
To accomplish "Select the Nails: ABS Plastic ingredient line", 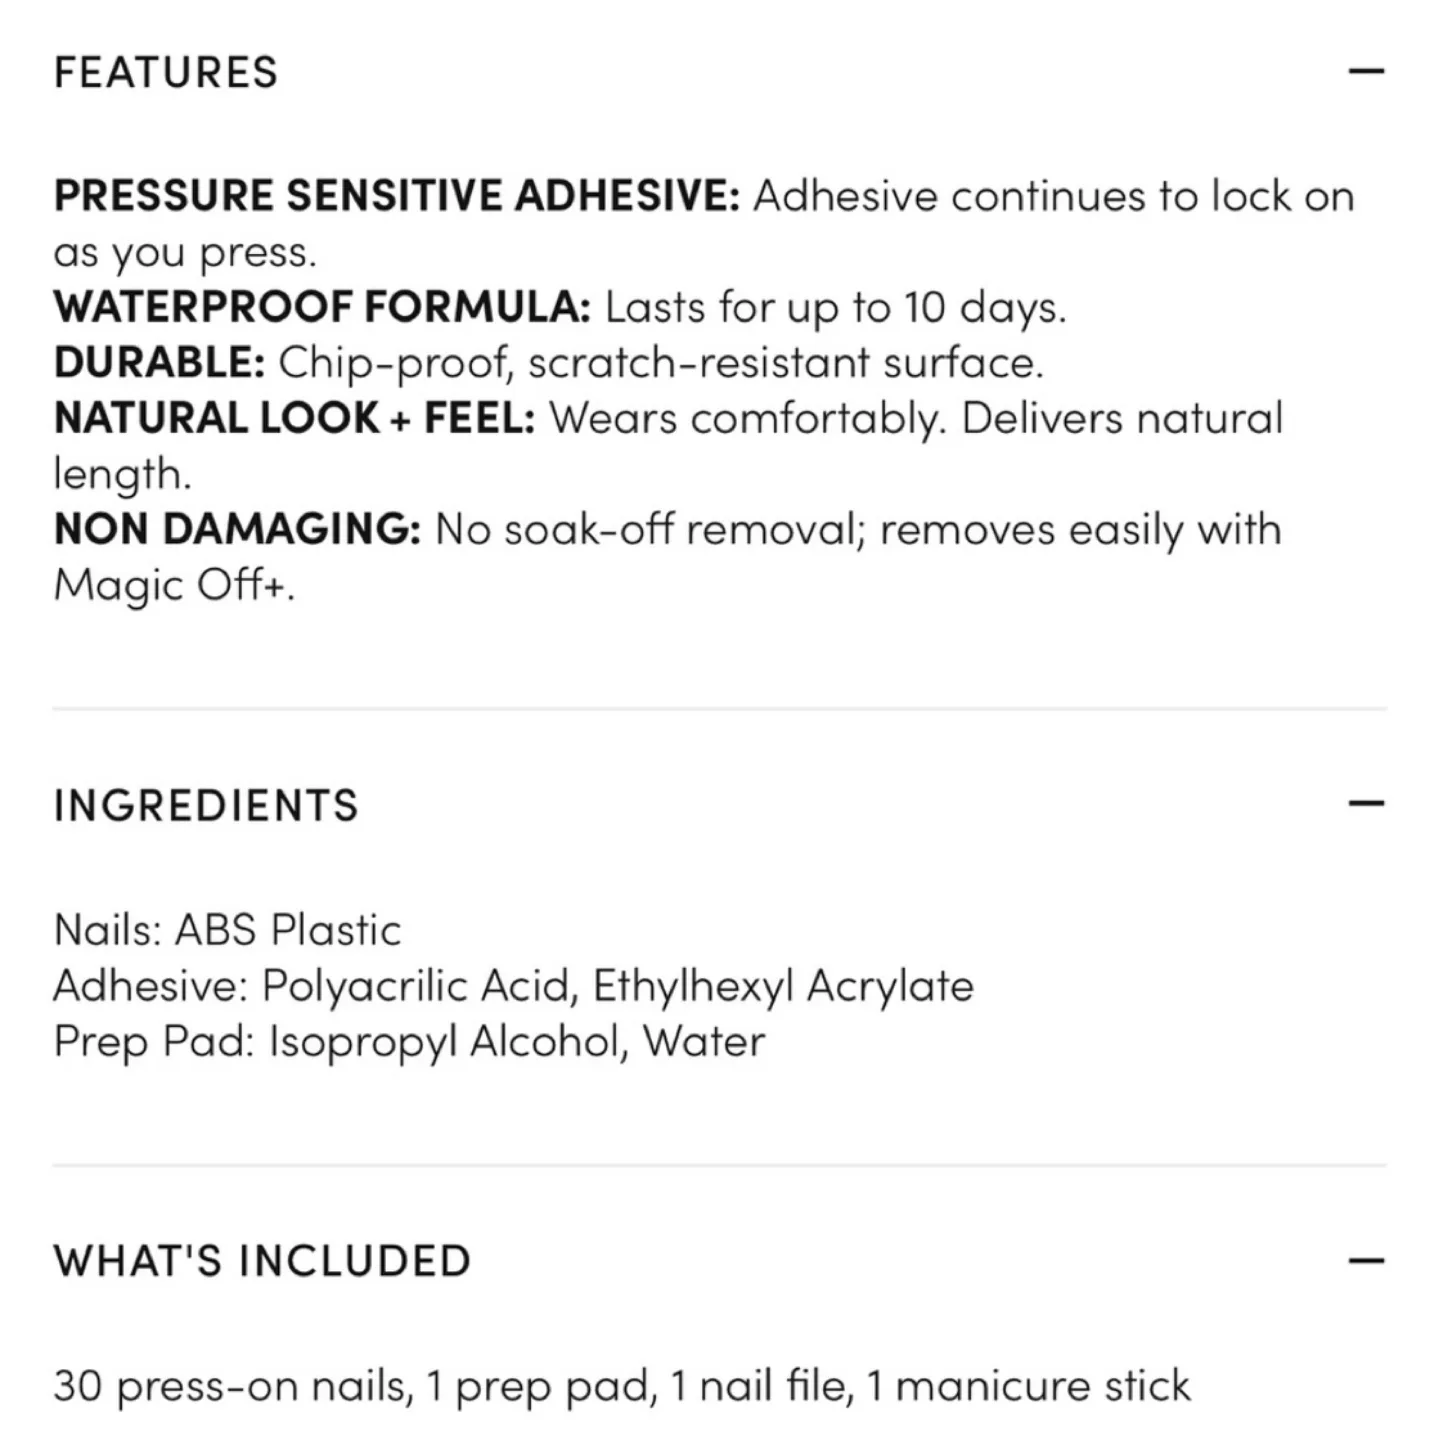I will [227, 927].
